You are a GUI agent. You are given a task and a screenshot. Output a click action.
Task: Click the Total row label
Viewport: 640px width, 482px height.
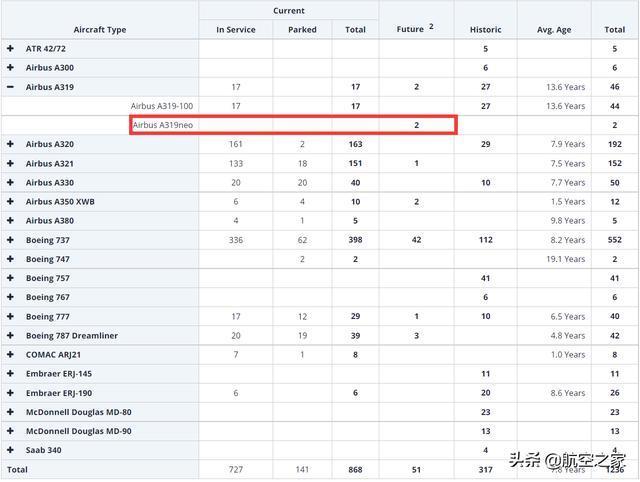point(17,469)
